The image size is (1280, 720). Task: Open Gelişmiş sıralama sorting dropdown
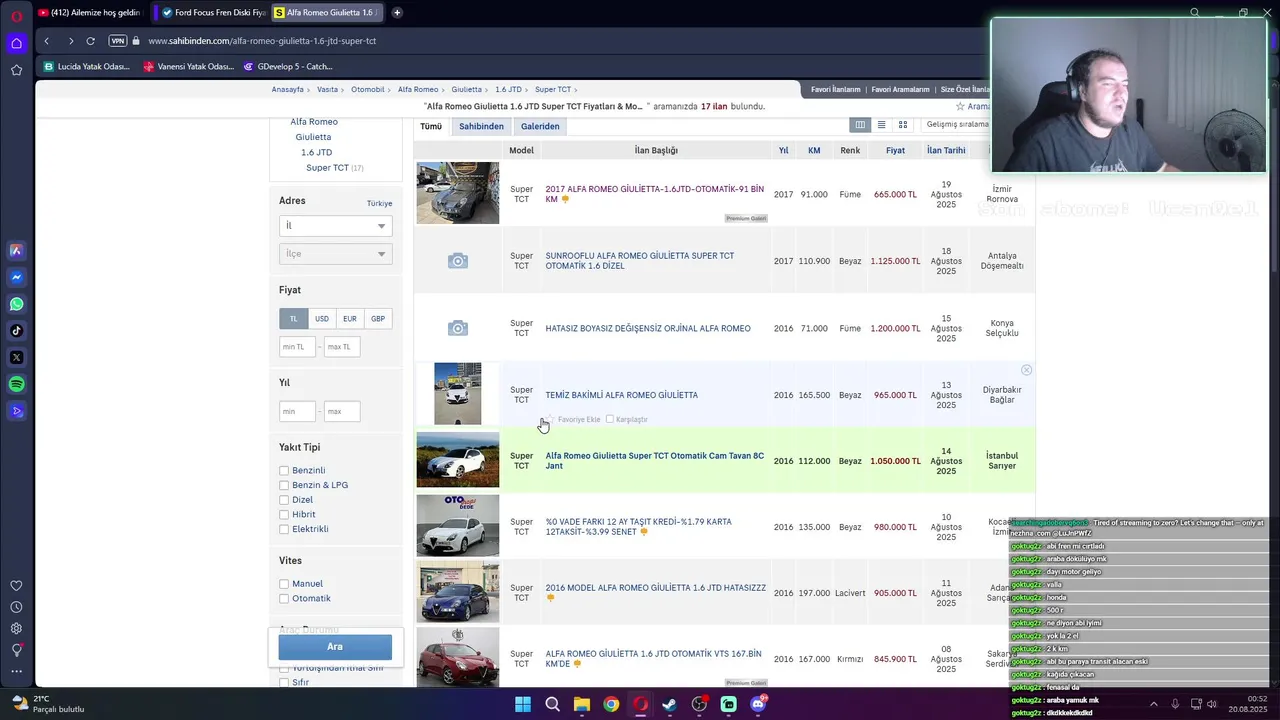(957, 125)
